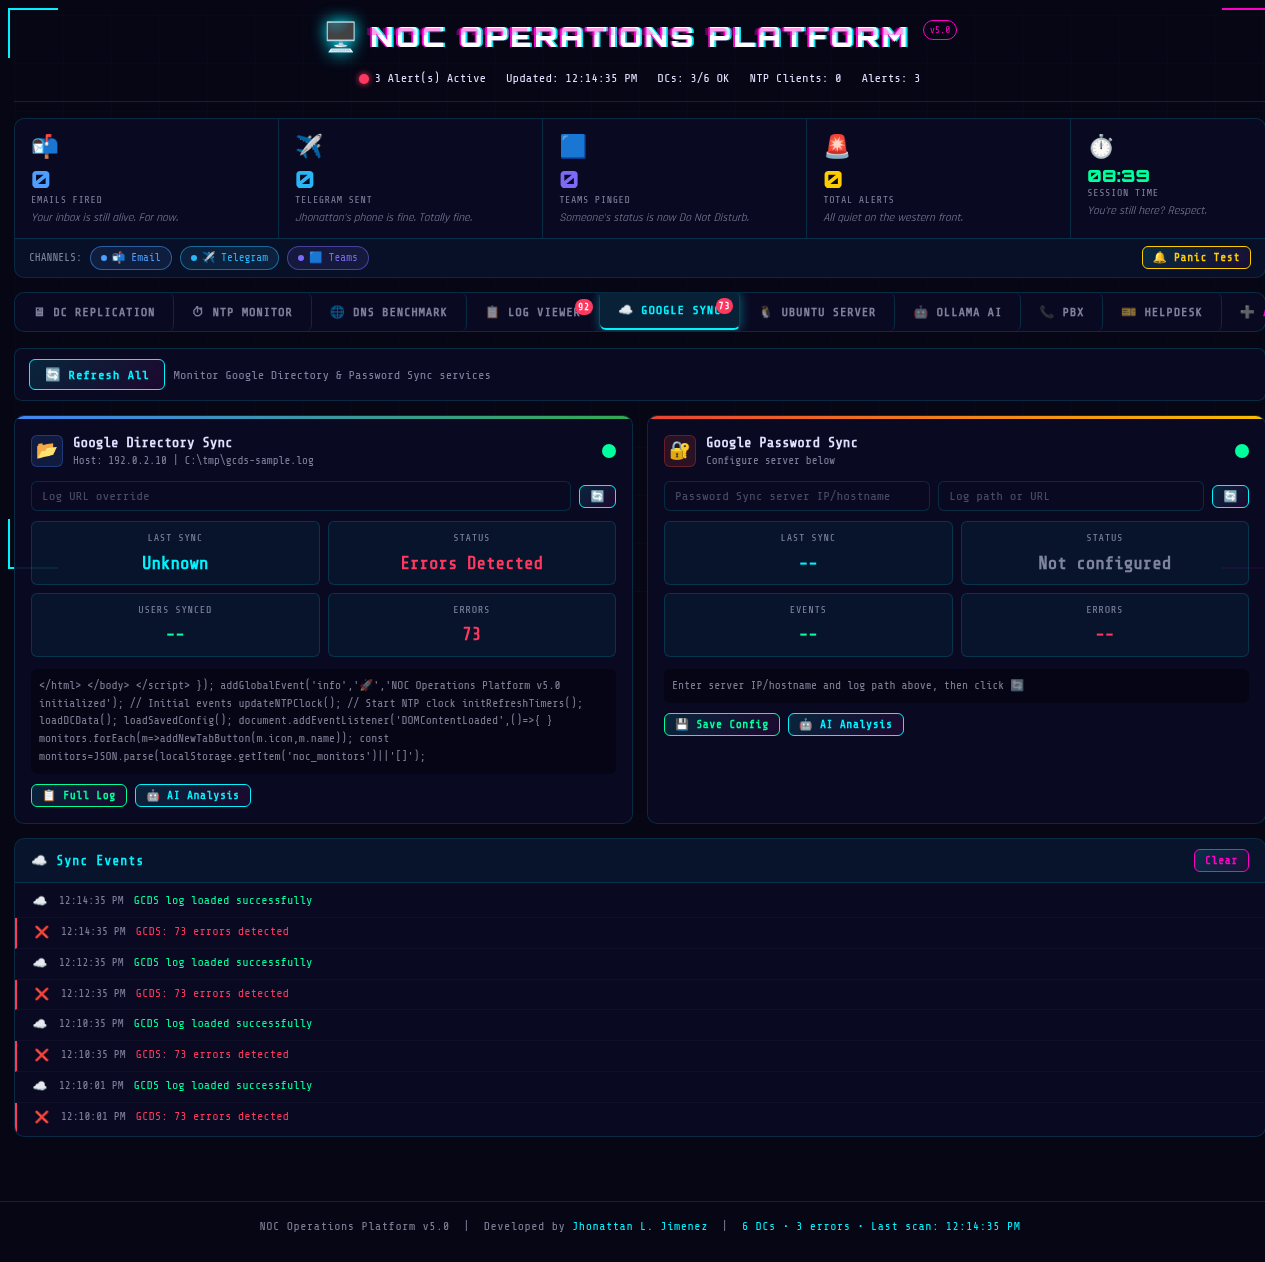The width and height of the screenshot is (1265, 1262).
Task: Click 12:10:35 PM GCDS log loaded successfully entry
Action: 638,1024
